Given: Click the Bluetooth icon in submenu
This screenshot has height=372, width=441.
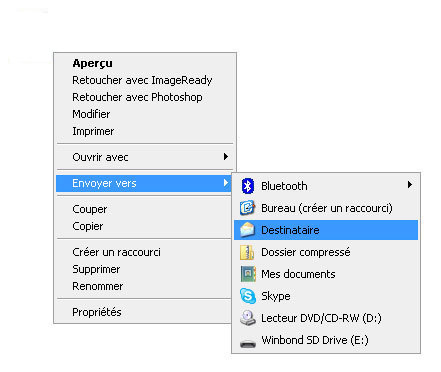Looking at the screenshot, I should click(248, 186).
